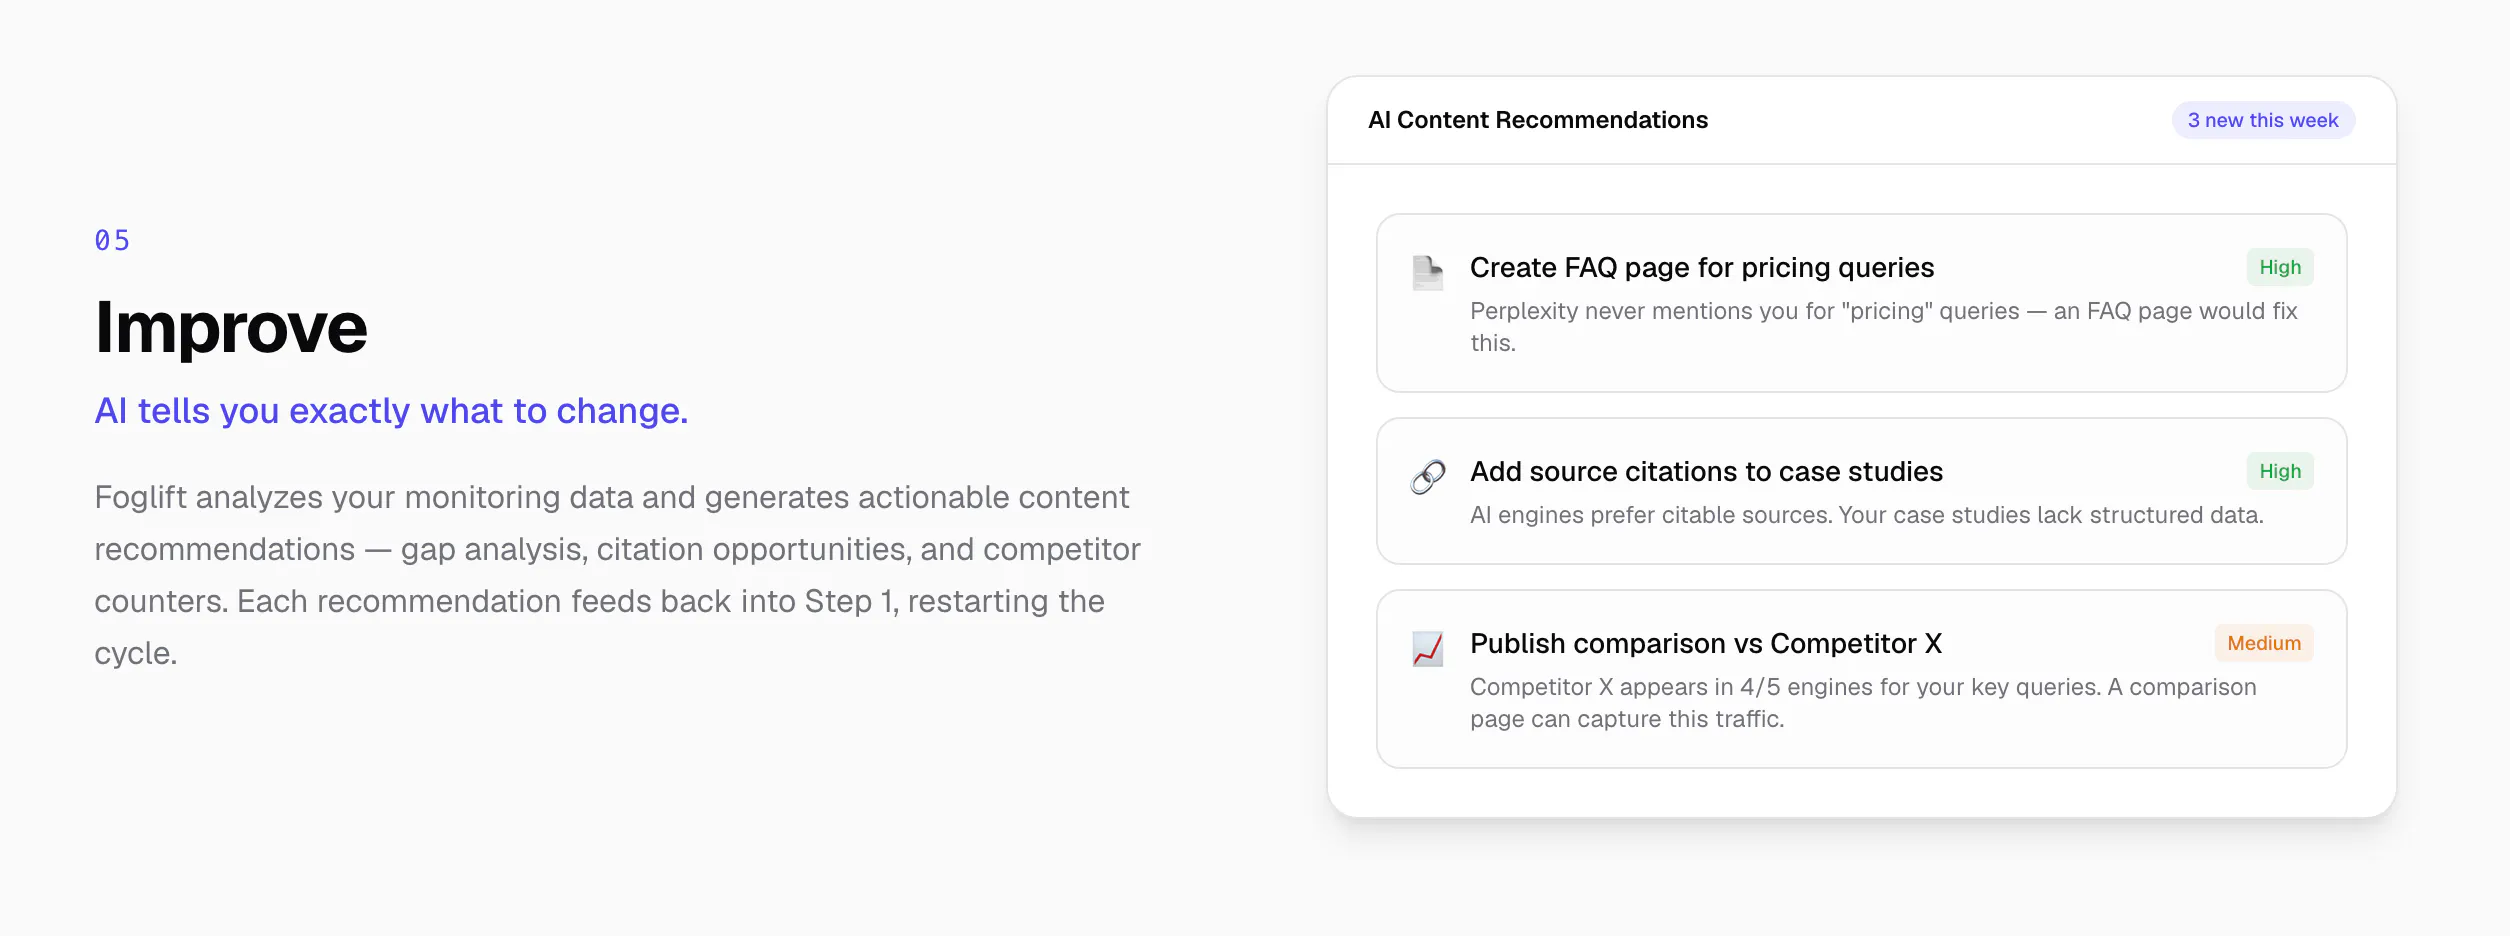
Task: Click the Foglift analyzes monitoring data paragraph
Action: click(x=617, y=575)
